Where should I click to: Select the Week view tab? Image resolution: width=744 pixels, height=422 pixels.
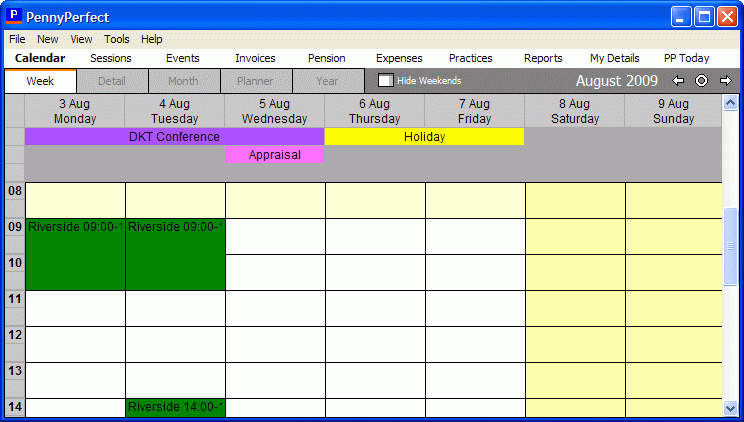pos(40,81)
